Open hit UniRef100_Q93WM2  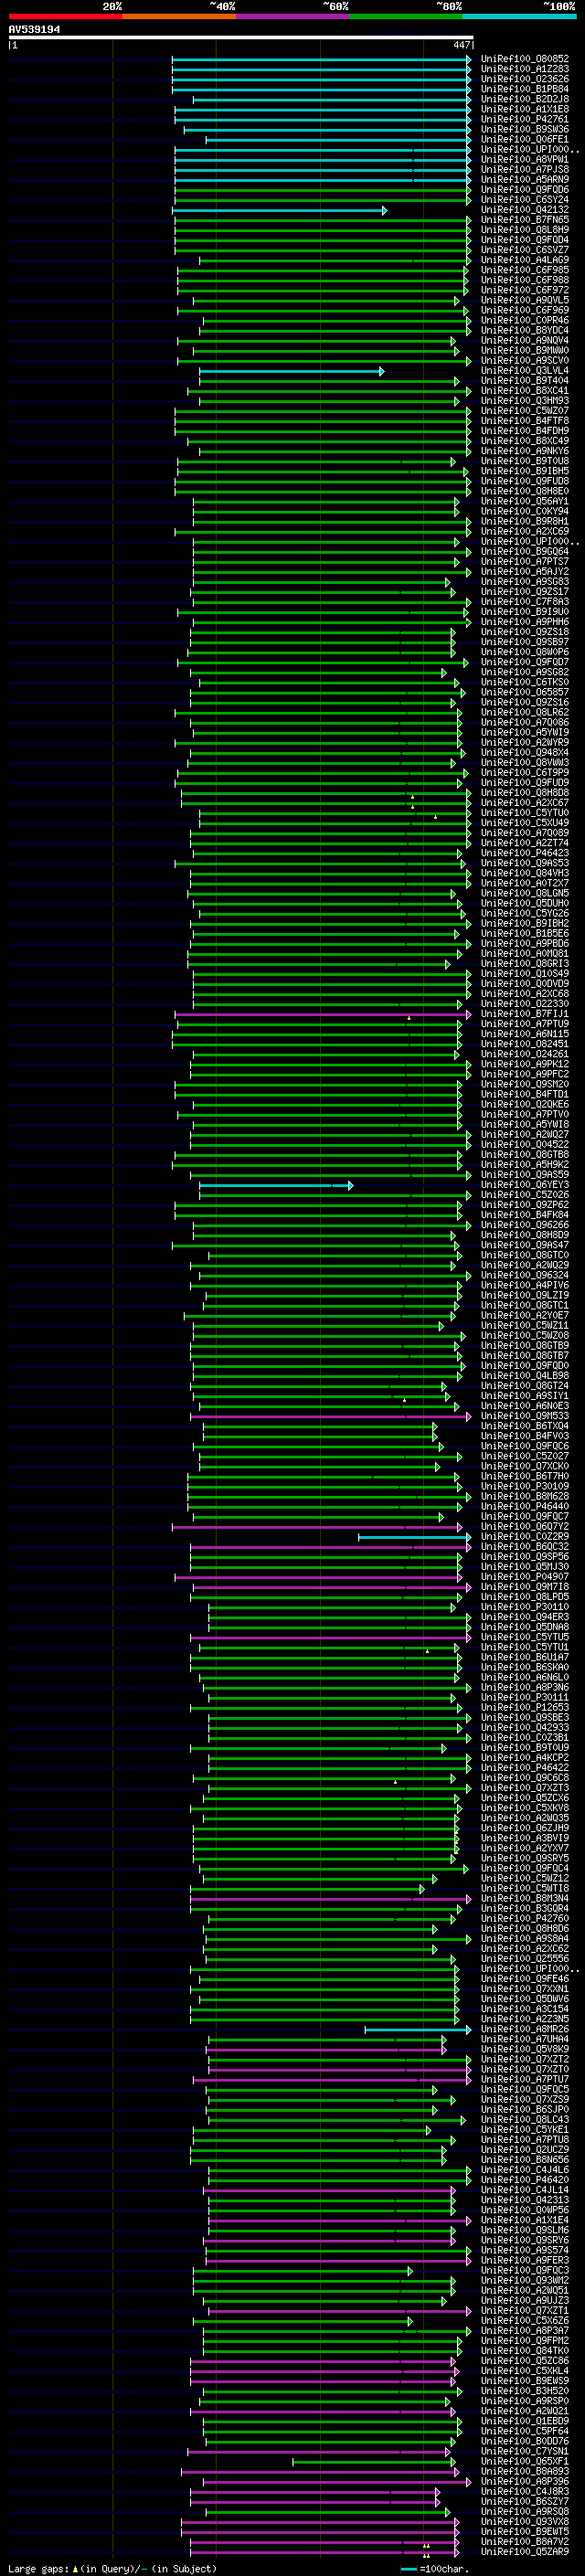tap(525, 2281)
